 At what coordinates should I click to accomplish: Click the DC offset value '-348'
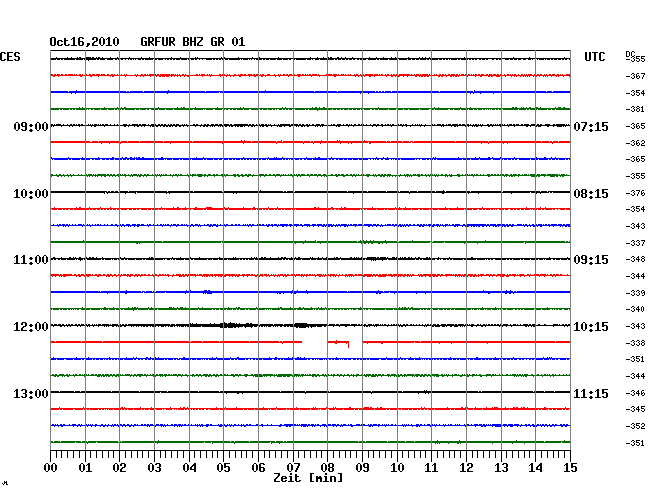coord(635,259)
